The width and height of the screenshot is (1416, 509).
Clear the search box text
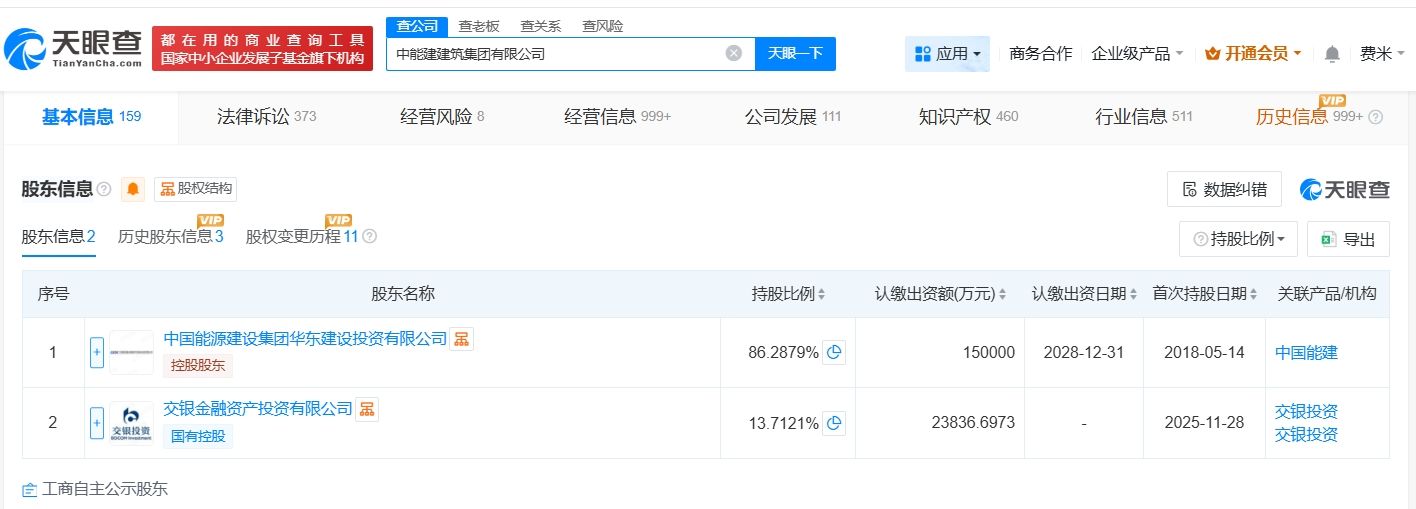[734, 54]
